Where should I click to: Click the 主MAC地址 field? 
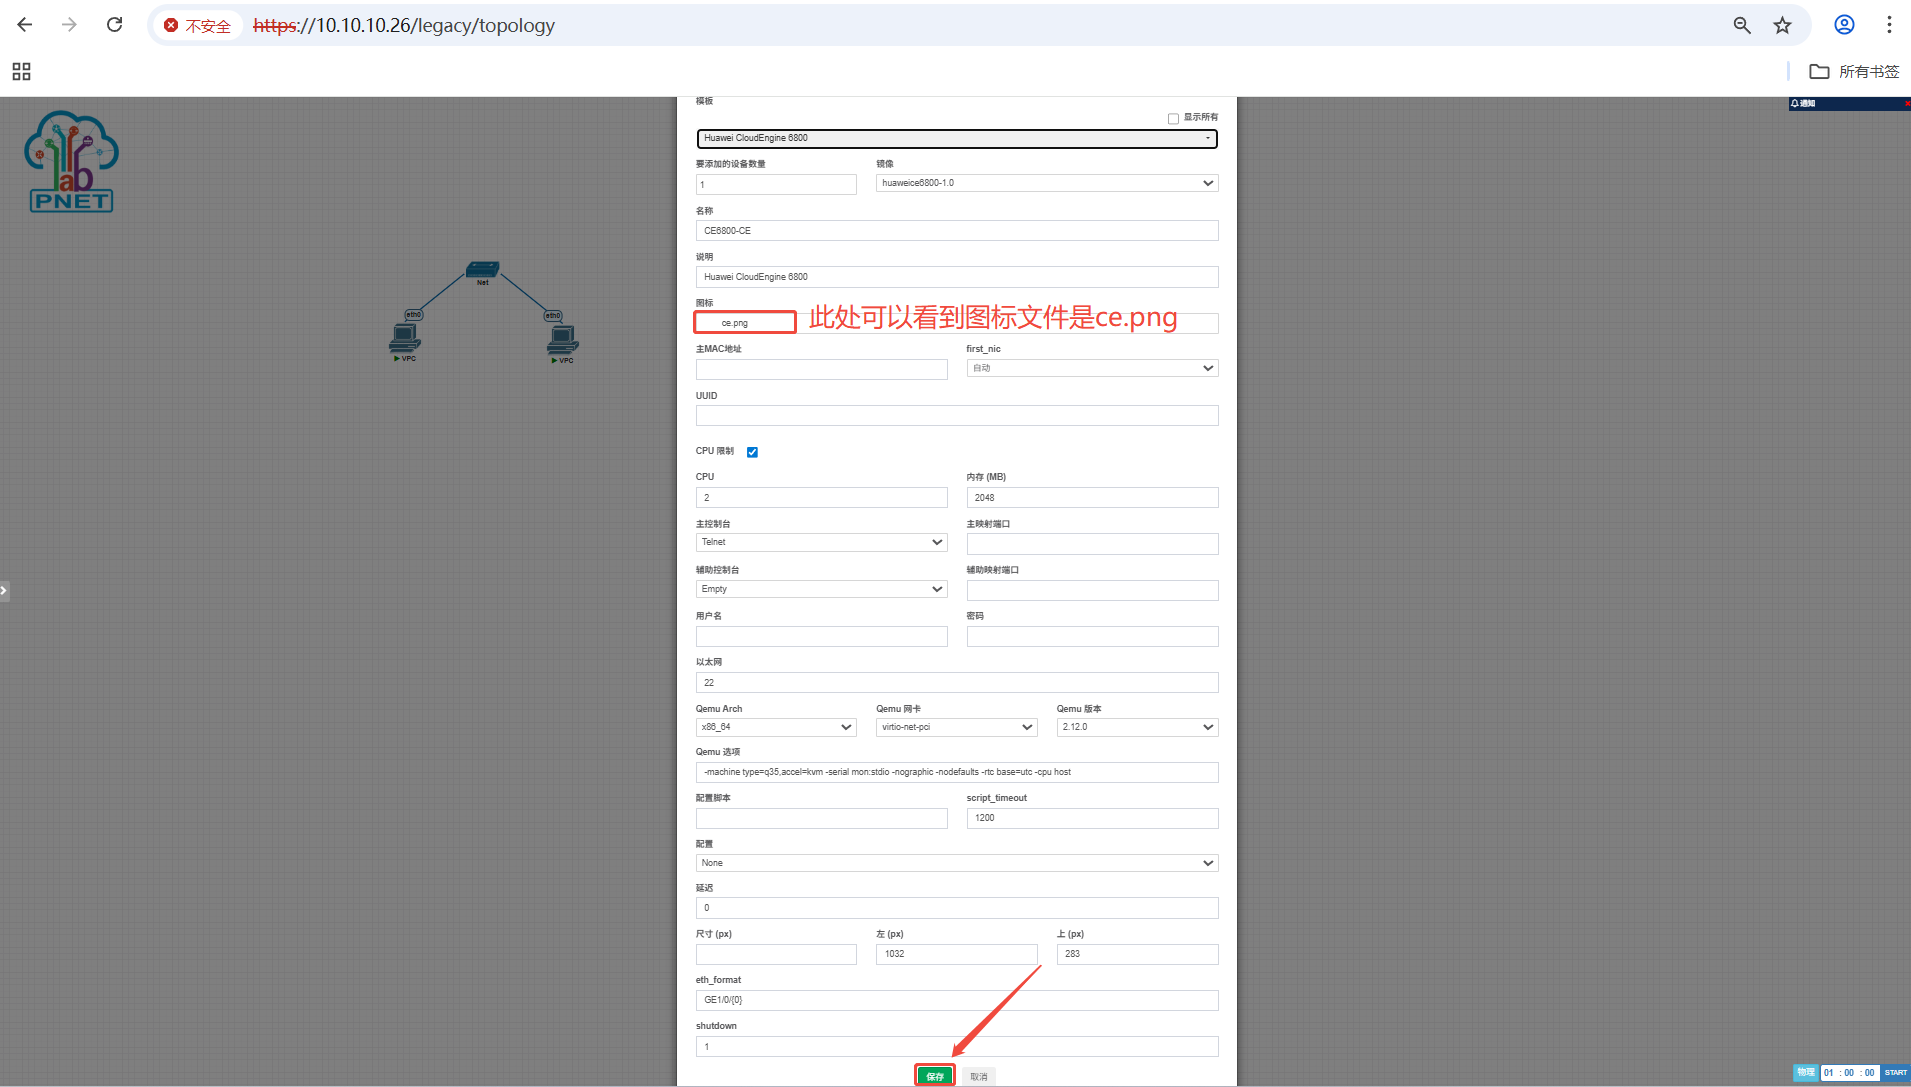click(821, 370)
